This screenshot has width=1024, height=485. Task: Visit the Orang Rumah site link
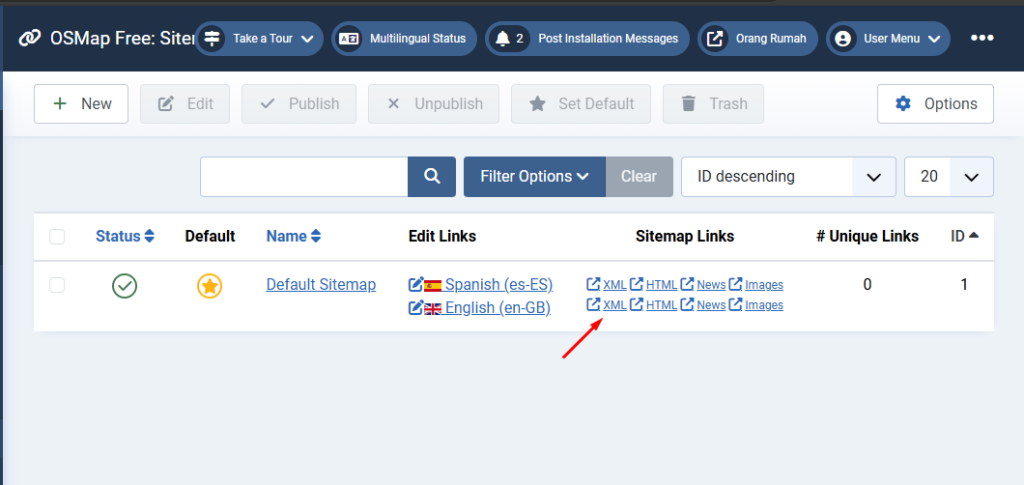point(758,39)
